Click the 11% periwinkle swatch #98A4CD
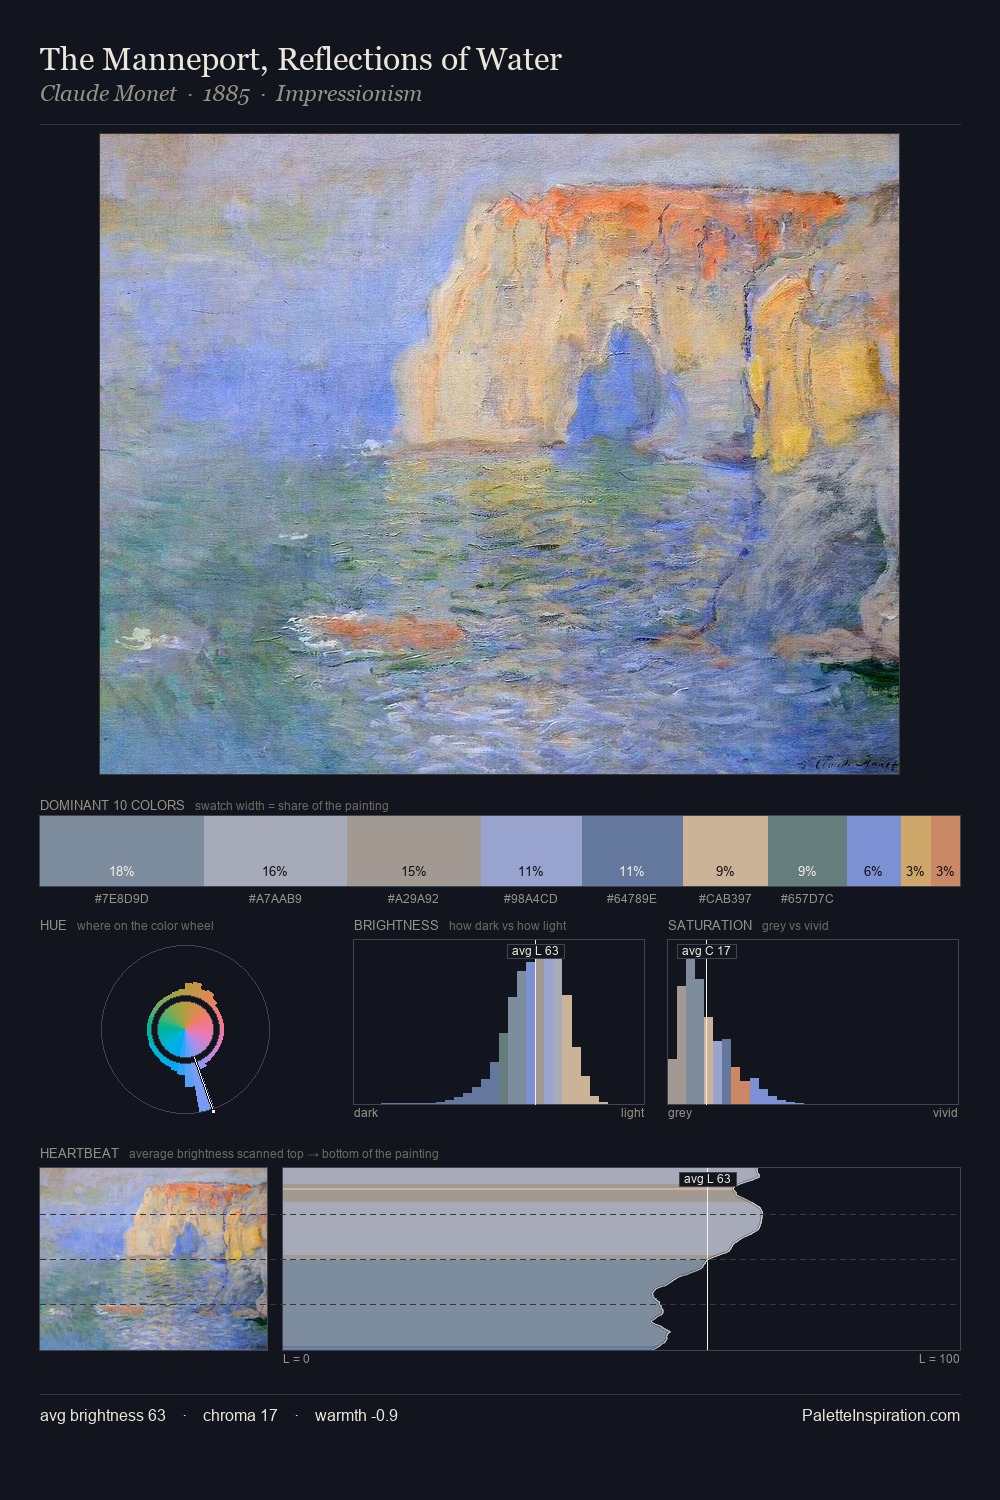1000x1500 pixels. pos(531,851)
